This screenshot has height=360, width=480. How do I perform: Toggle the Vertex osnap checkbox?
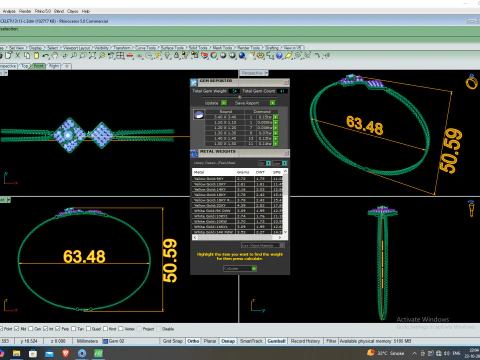pyautogui.click(x=121, y=329)
